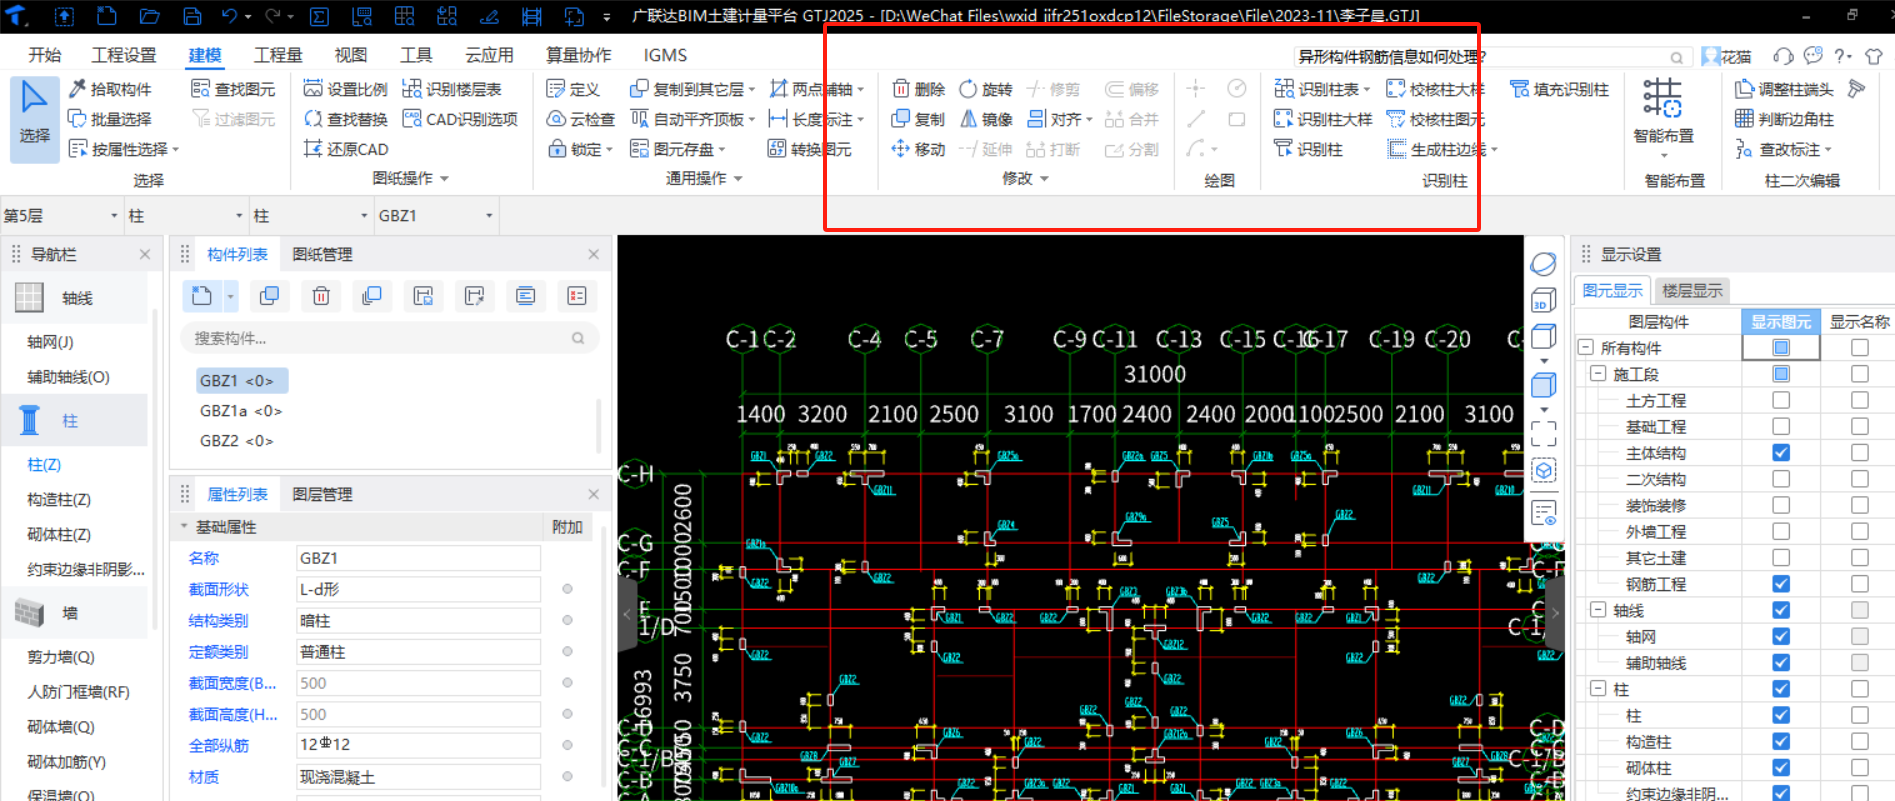Click the 3D view cube icon
The image size is (1895, 801).
point(1543,300)
